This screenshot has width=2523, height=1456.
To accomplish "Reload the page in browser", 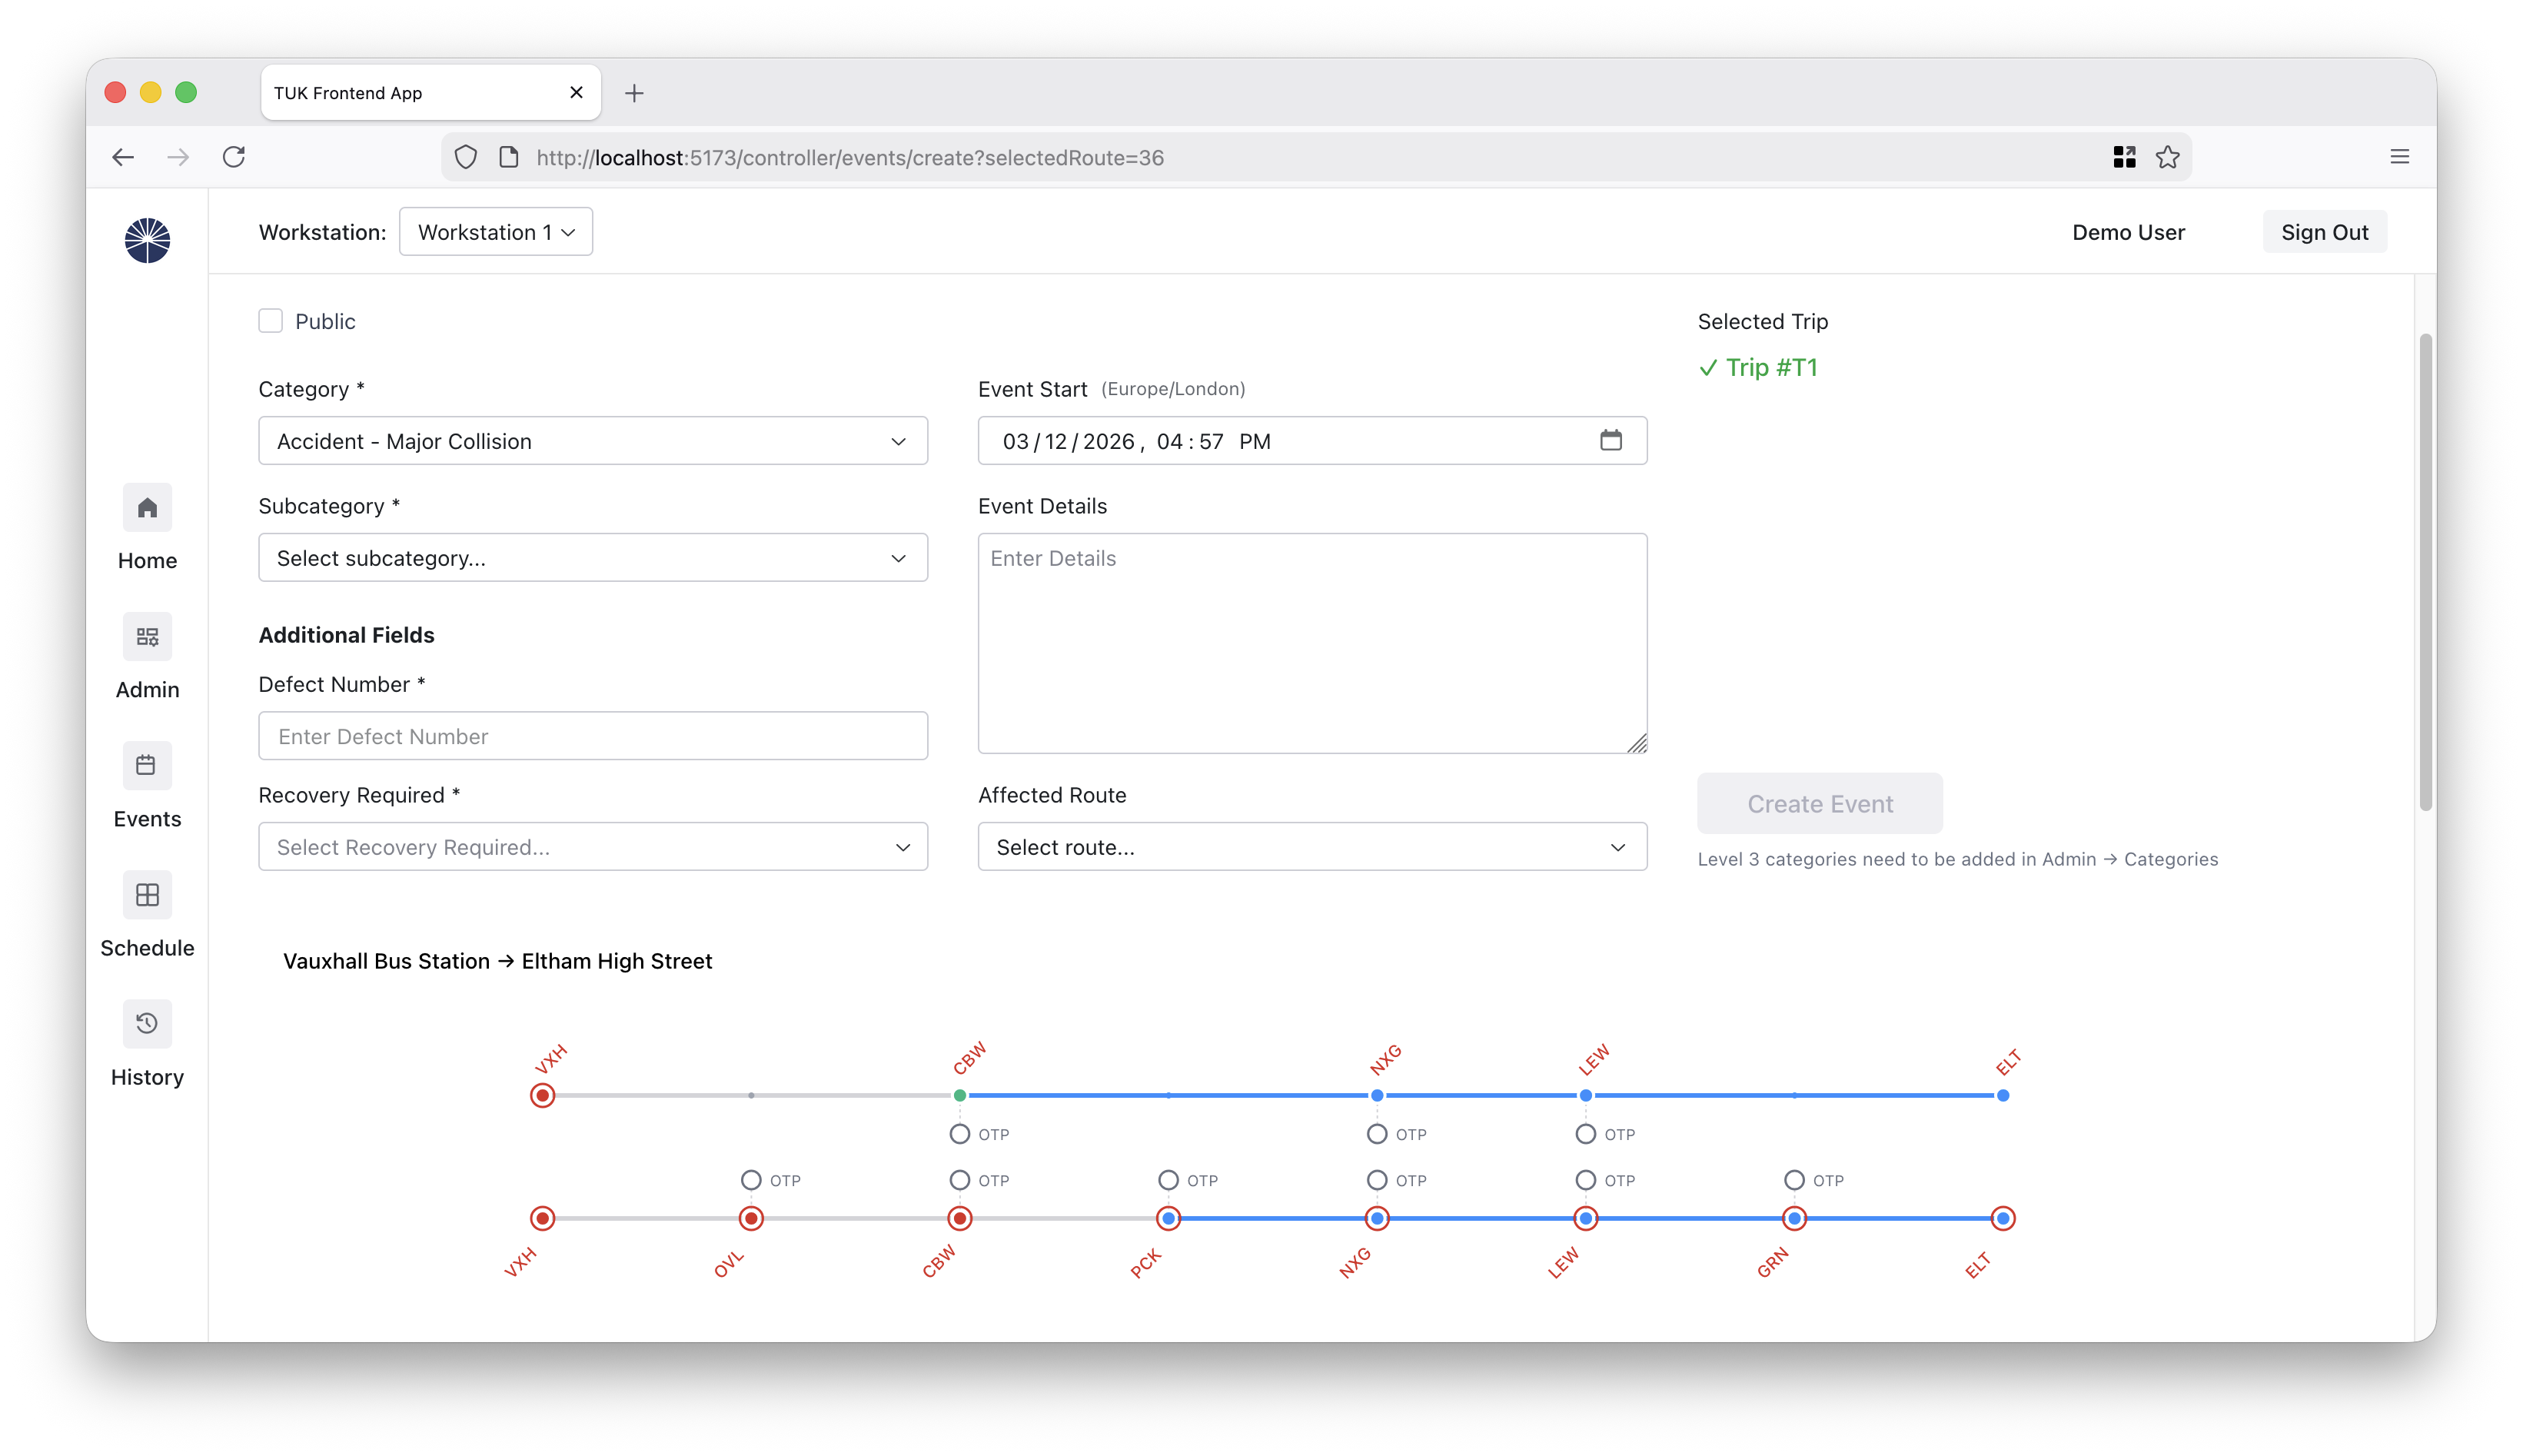I will (x=234, y=157).
